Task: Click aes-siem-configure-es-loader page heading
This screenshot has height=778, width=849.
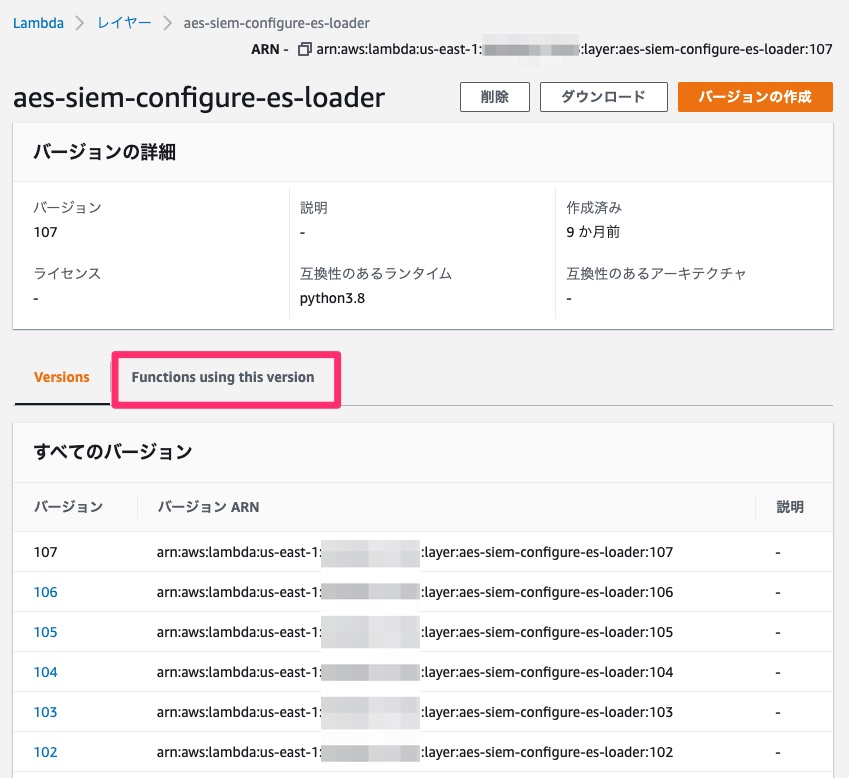Action: pyautogui.click(x=199, y=98)
